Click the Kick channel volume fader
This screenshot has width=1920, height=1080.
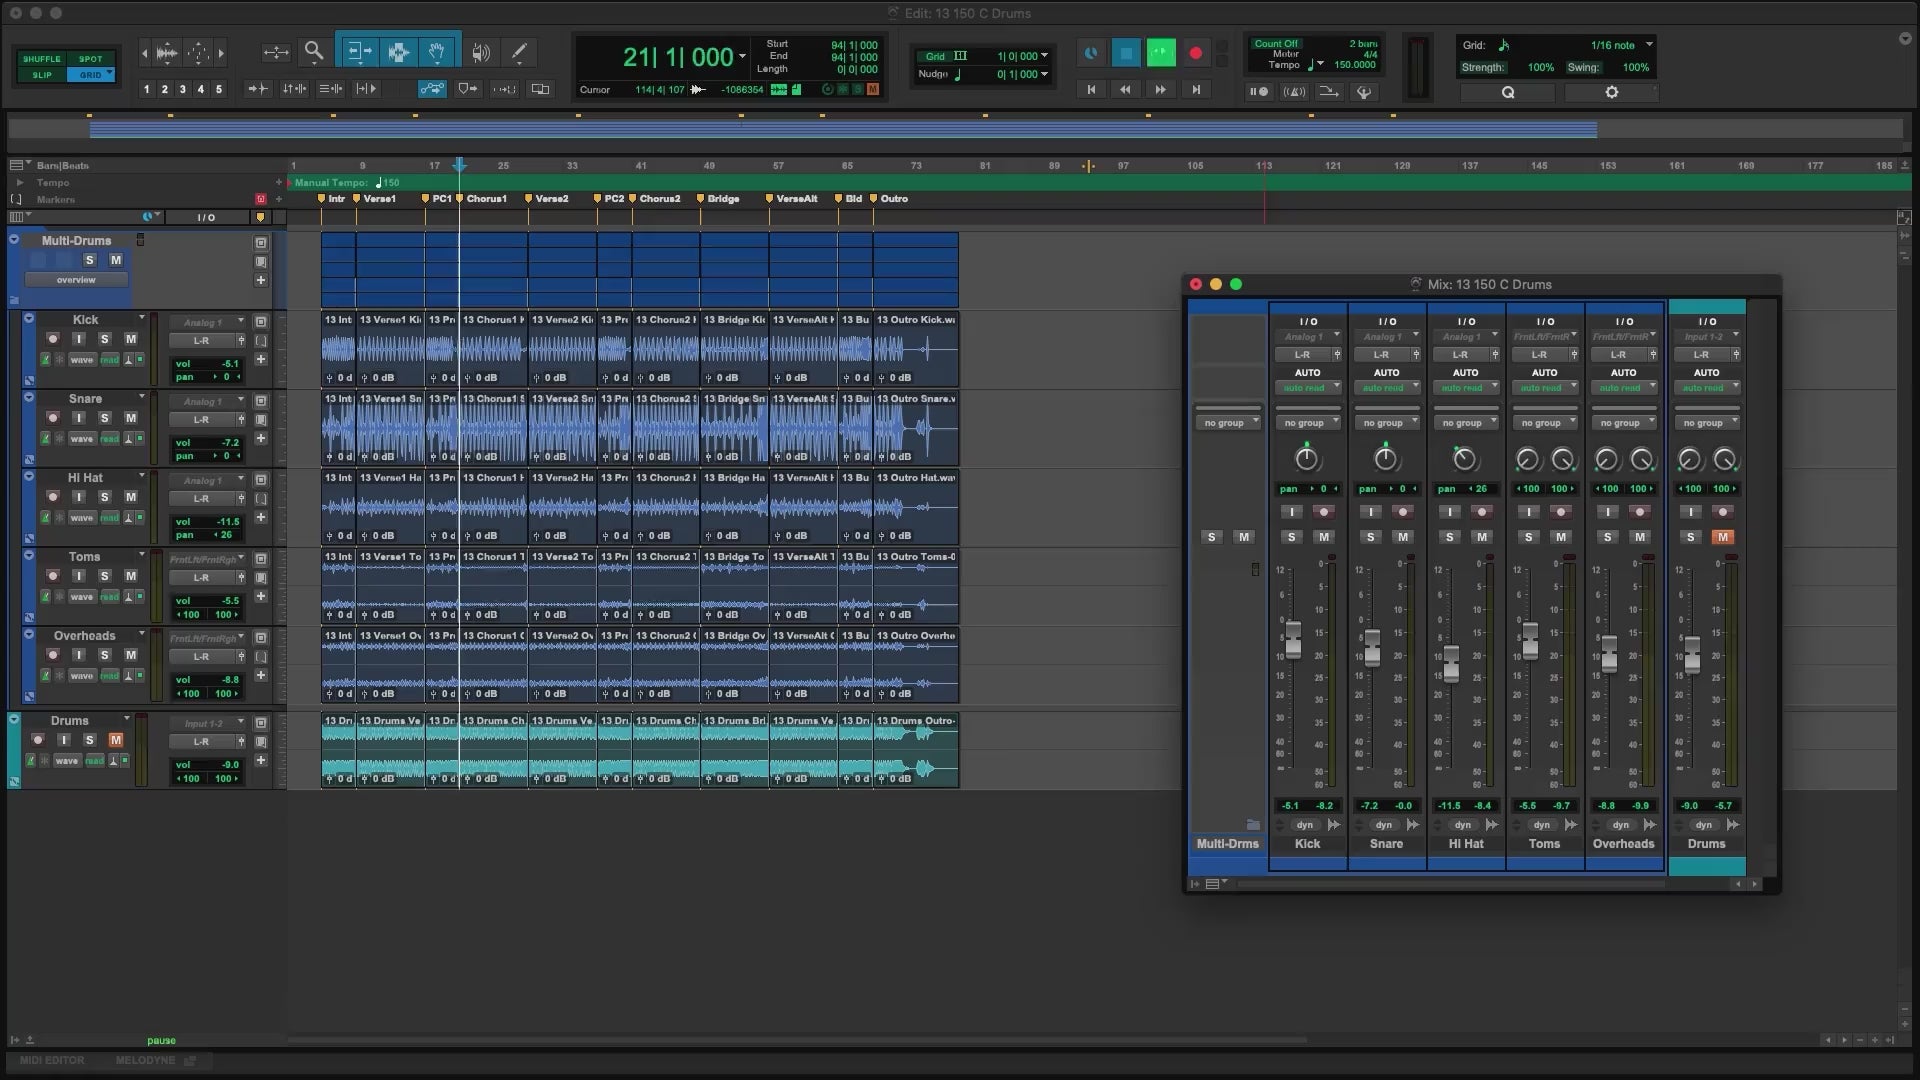point(1293,640)
